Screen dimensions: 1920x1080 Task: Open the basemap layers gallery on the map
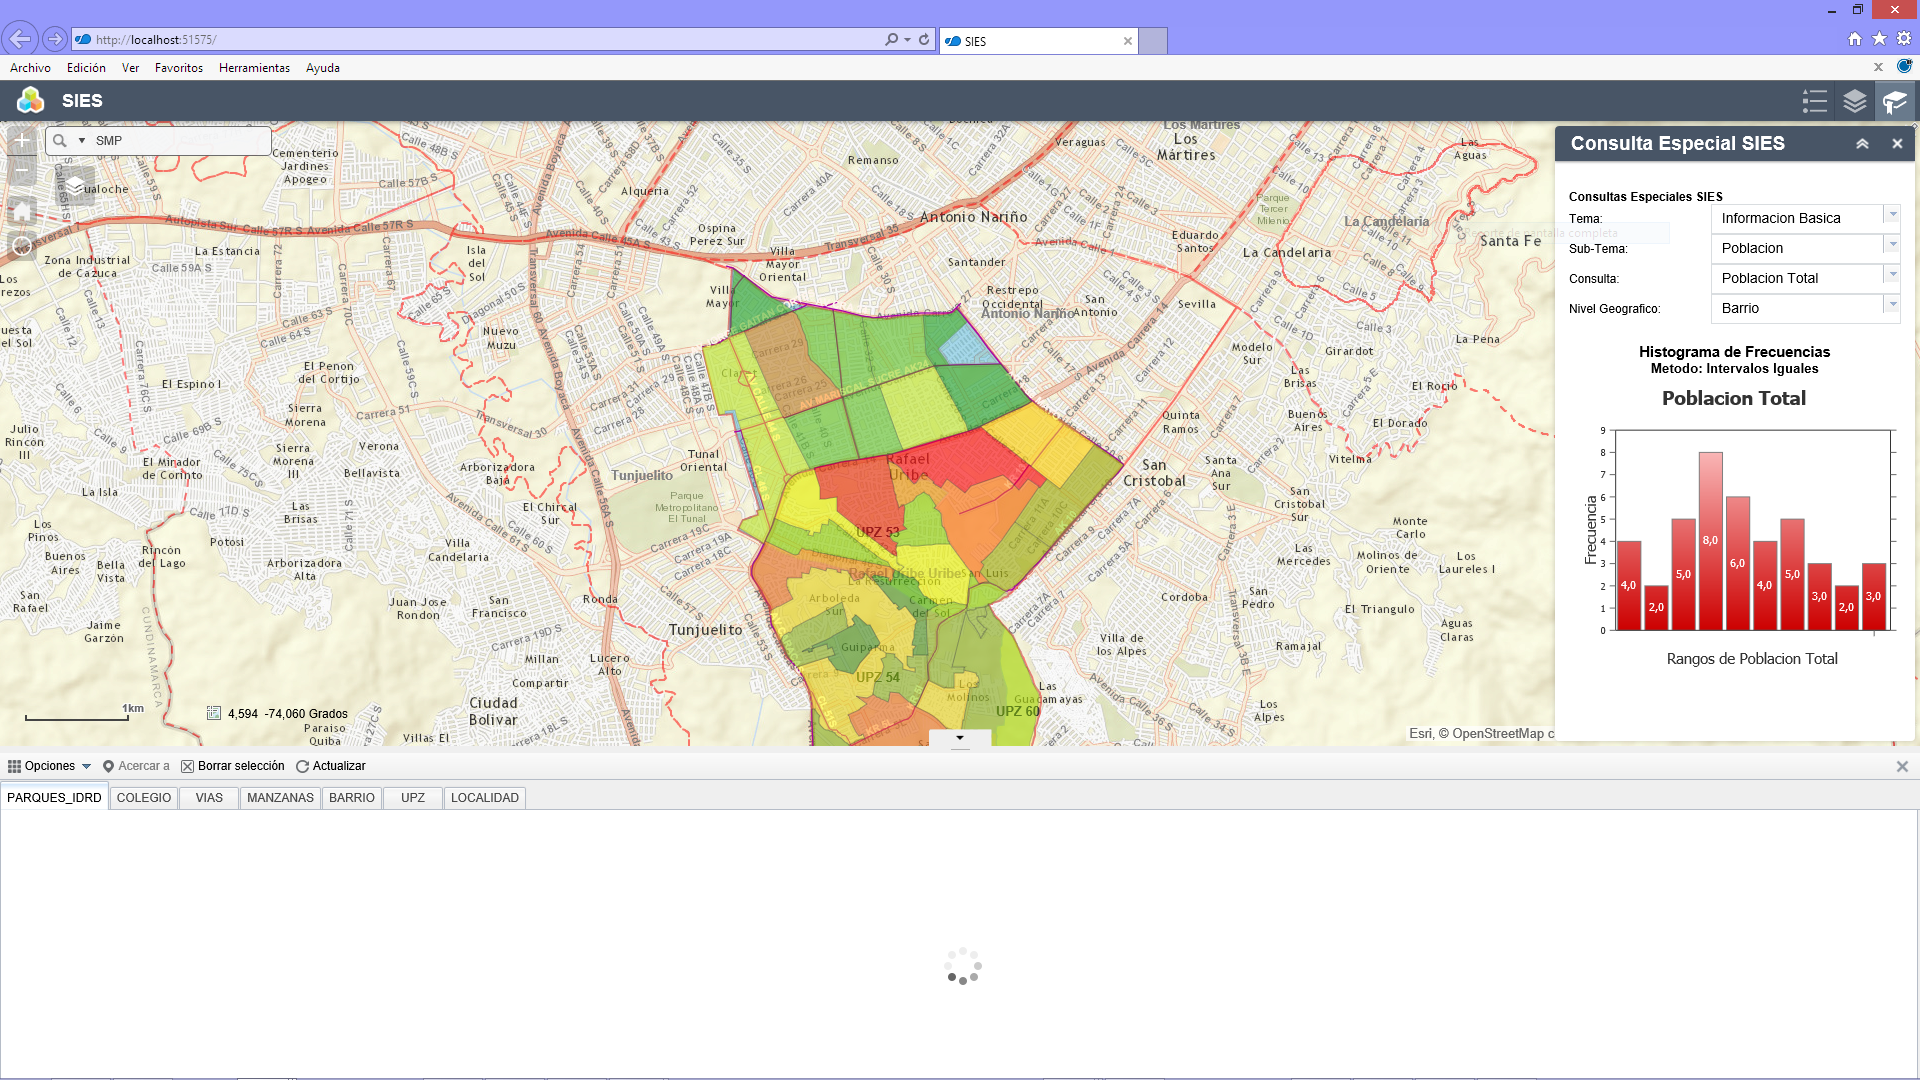click(75, 187)
